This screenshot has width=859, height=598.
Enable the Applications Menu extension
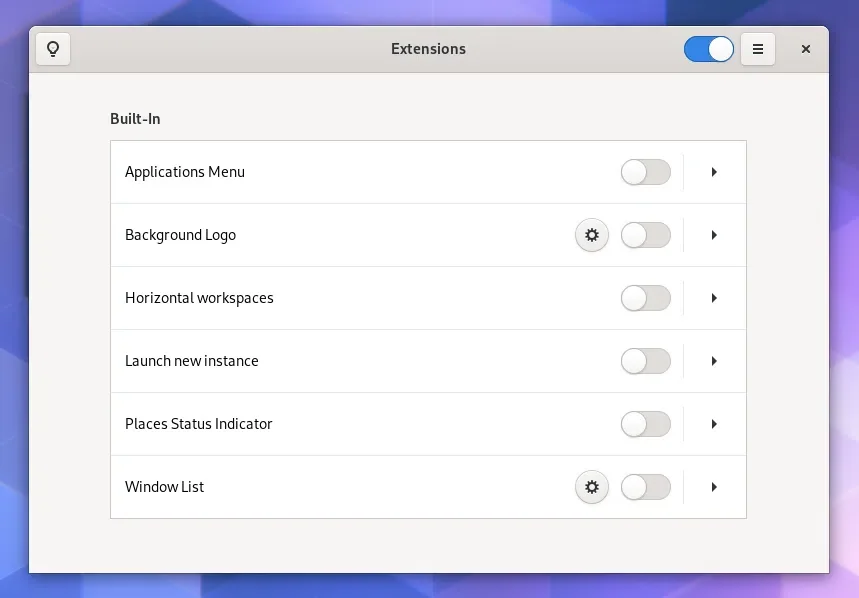(646, 172)
